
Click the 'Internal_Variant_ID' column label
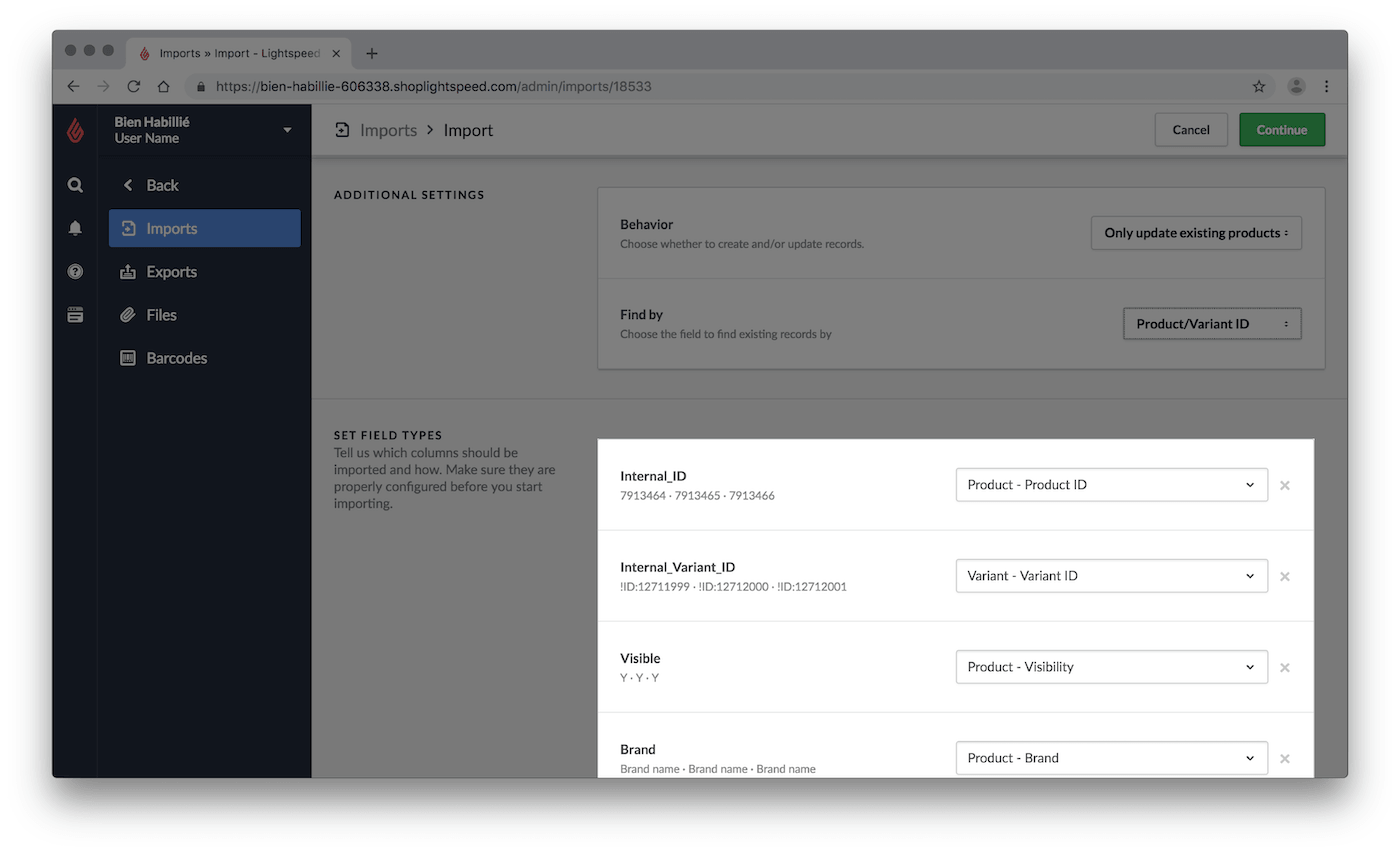(678, 567)
